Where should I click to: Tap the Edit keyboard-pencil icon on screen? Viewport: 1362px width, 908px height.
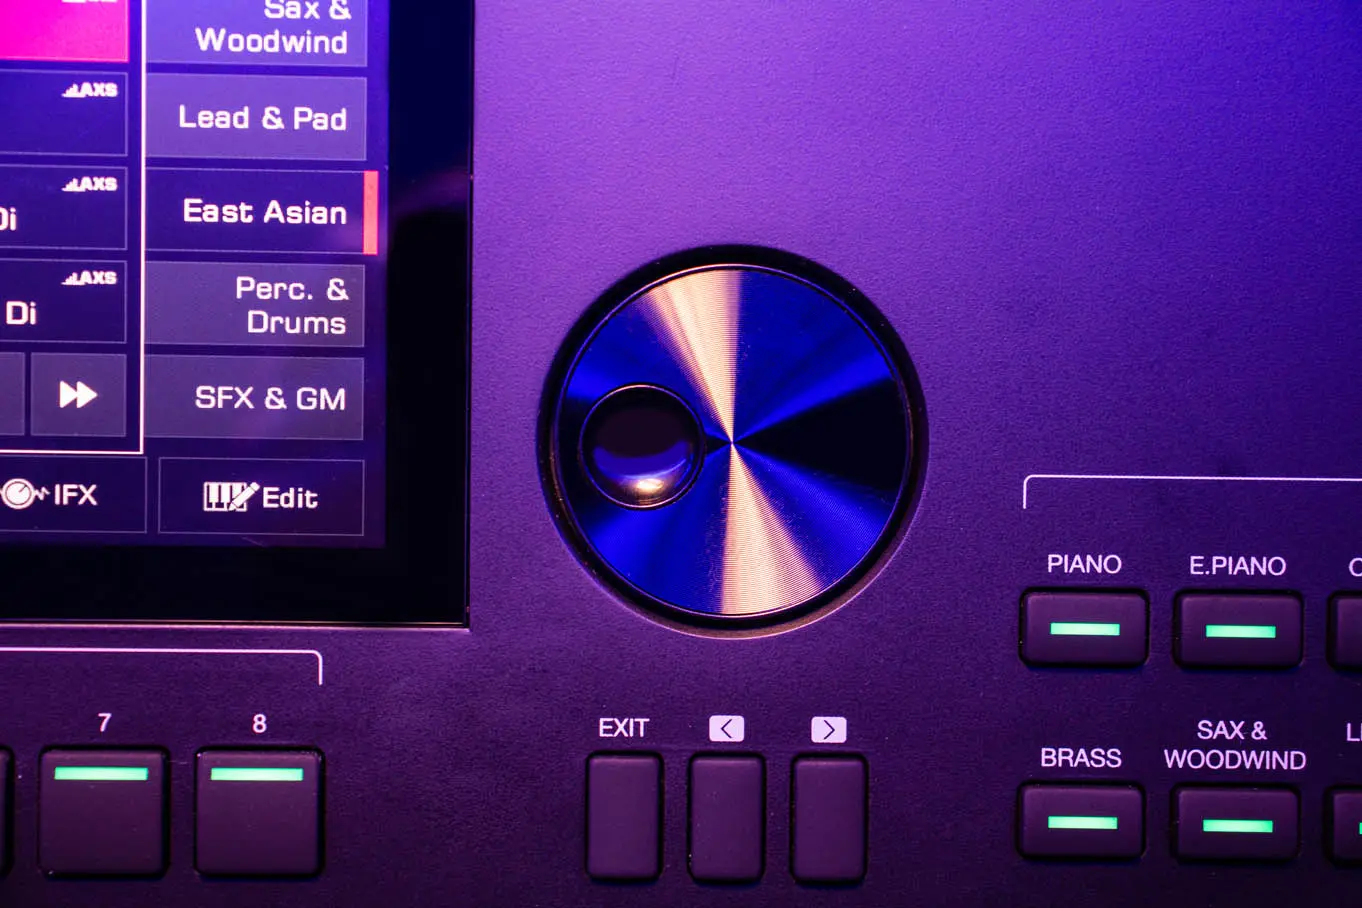[230, 497]
